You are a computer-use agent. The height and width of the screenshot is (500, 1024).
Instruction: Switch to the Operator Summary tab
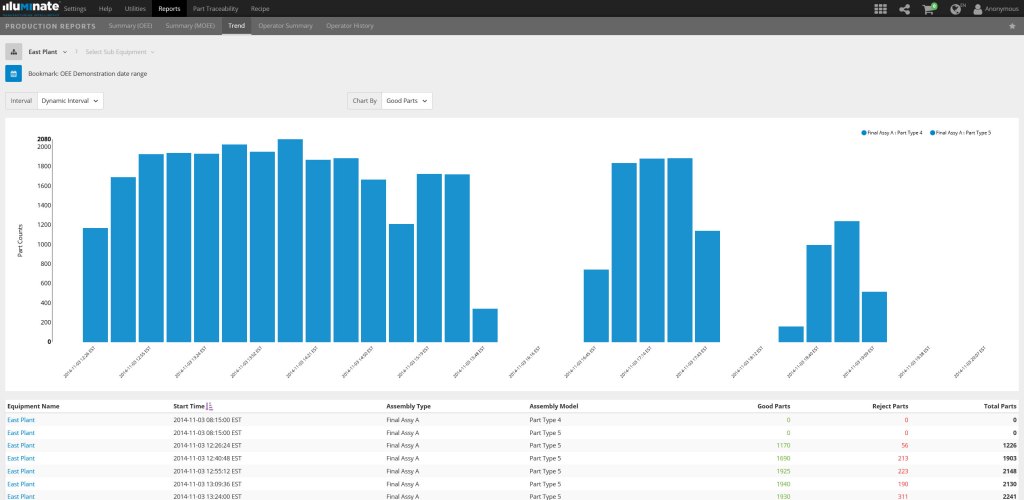[285, 26]
